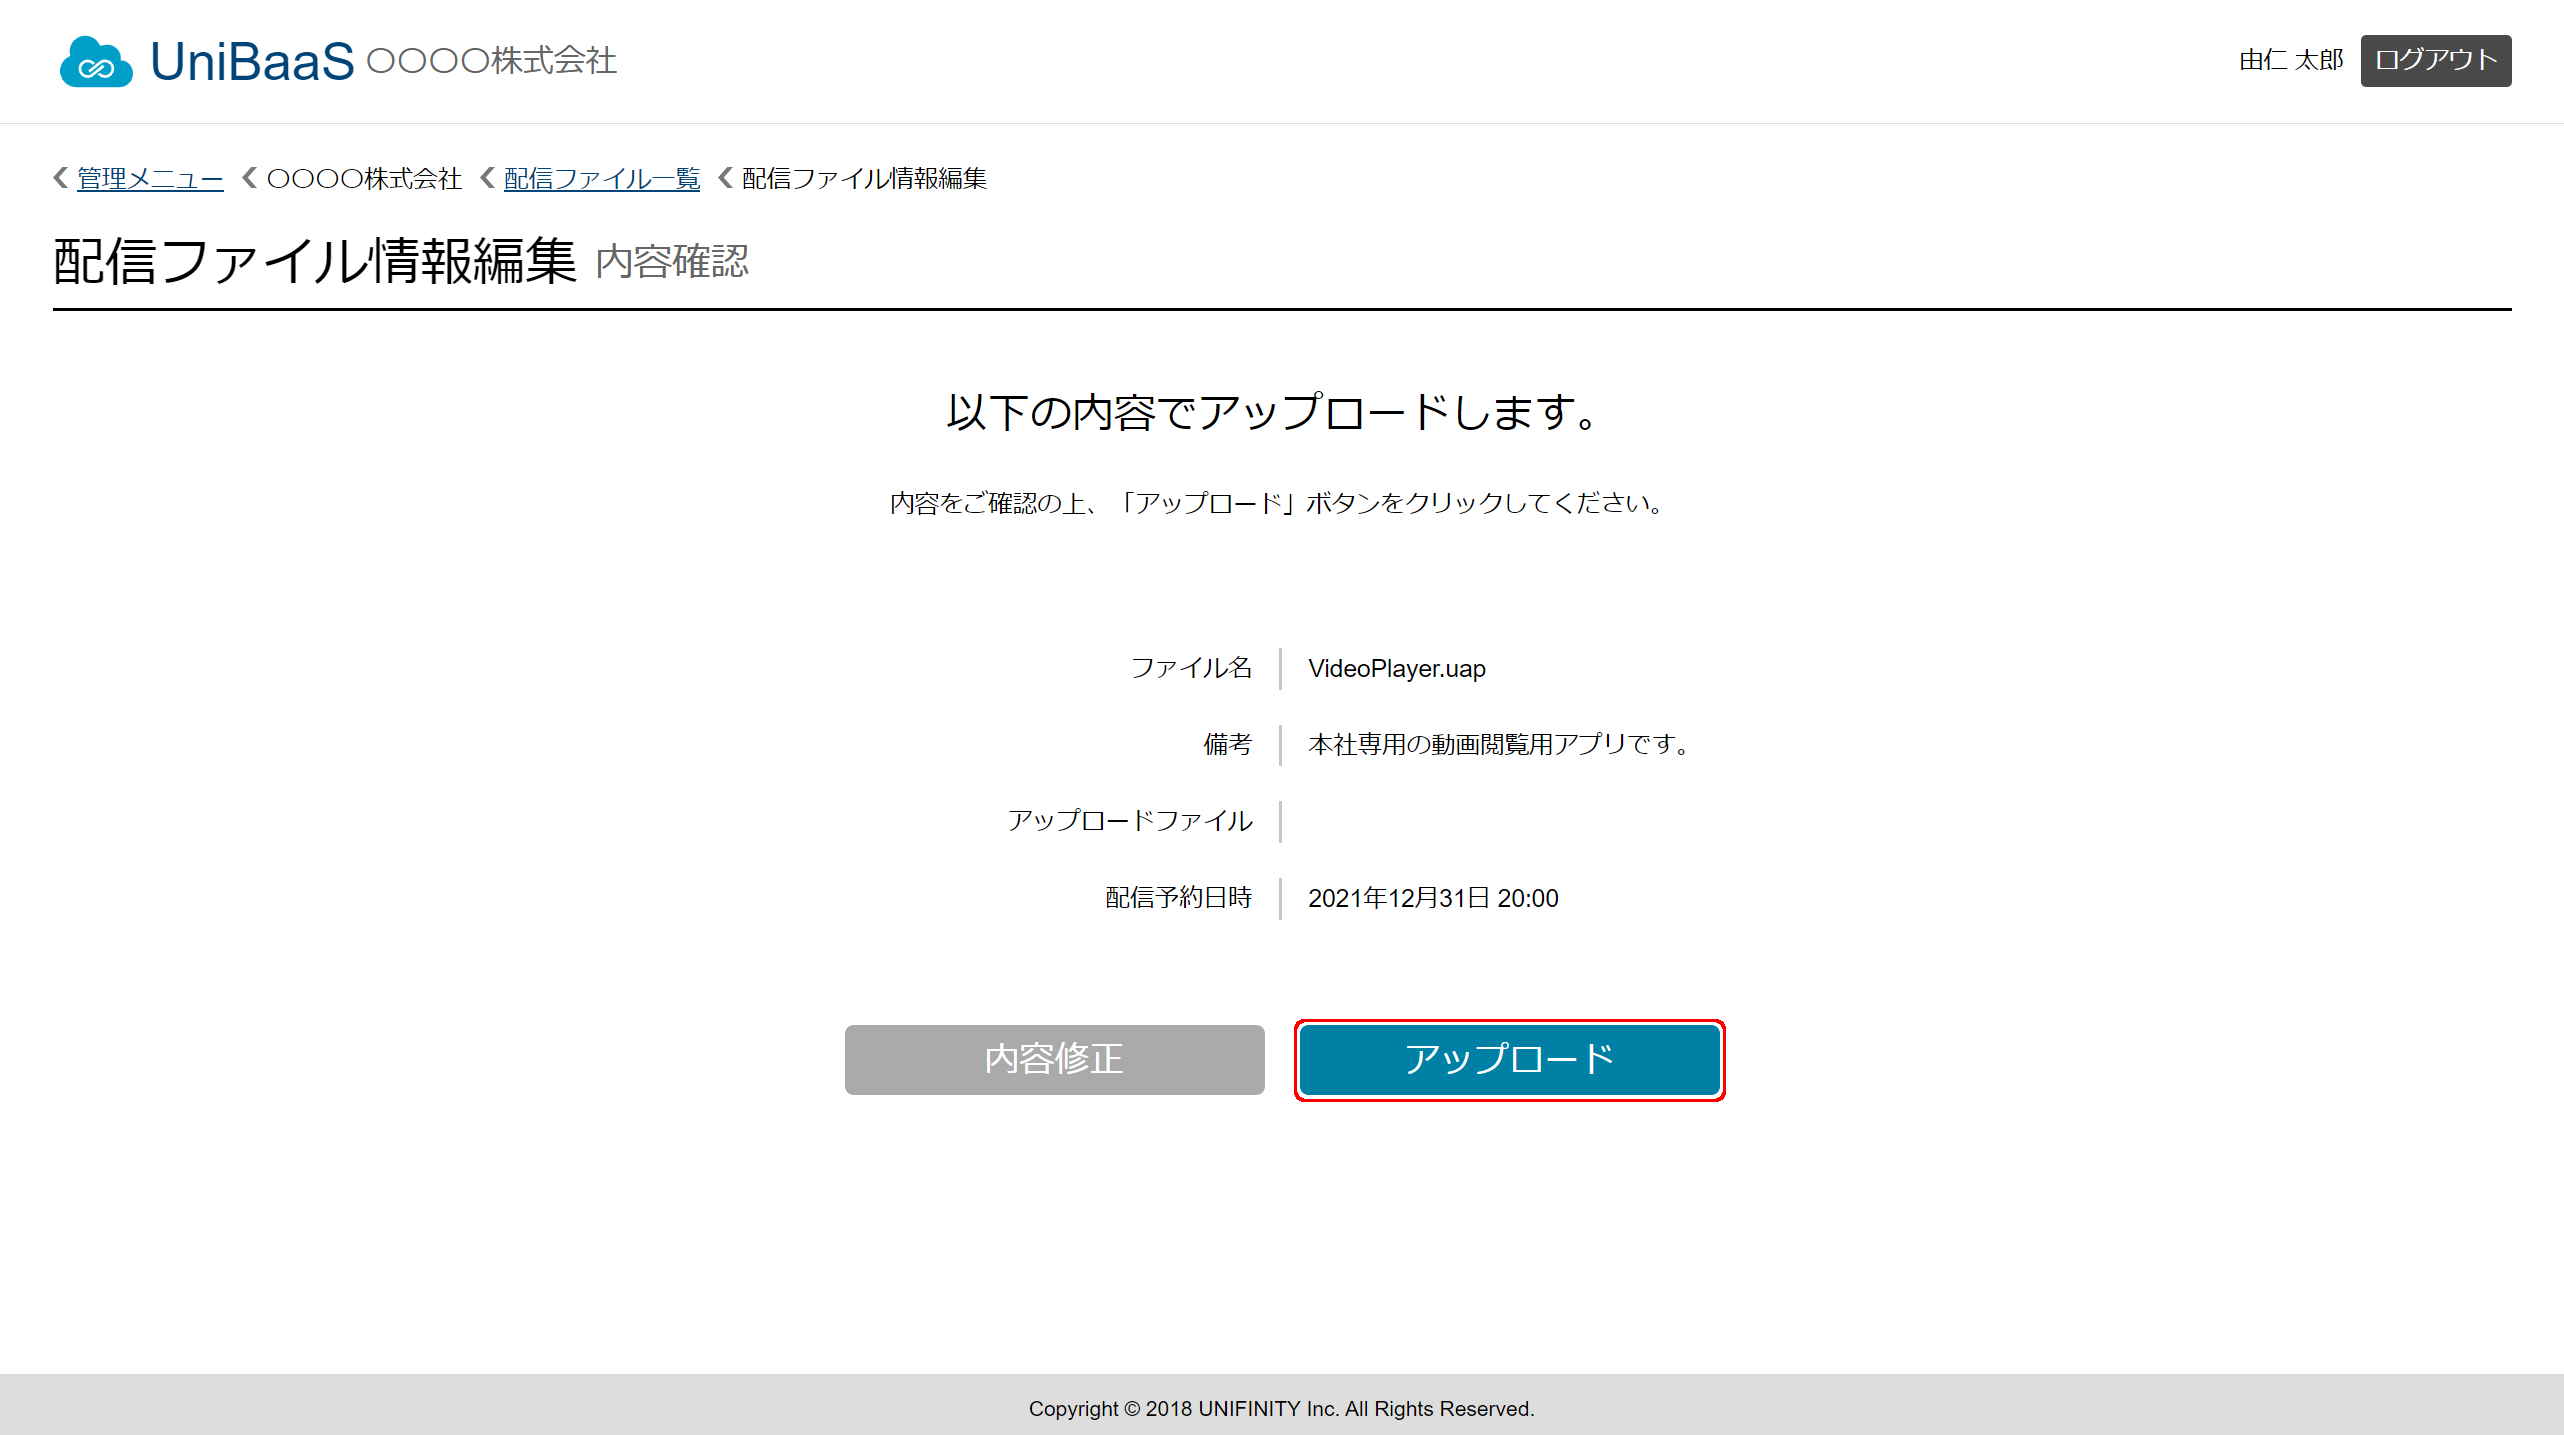Click the 配信予約日時 field label

click(x=1178, y=898)
